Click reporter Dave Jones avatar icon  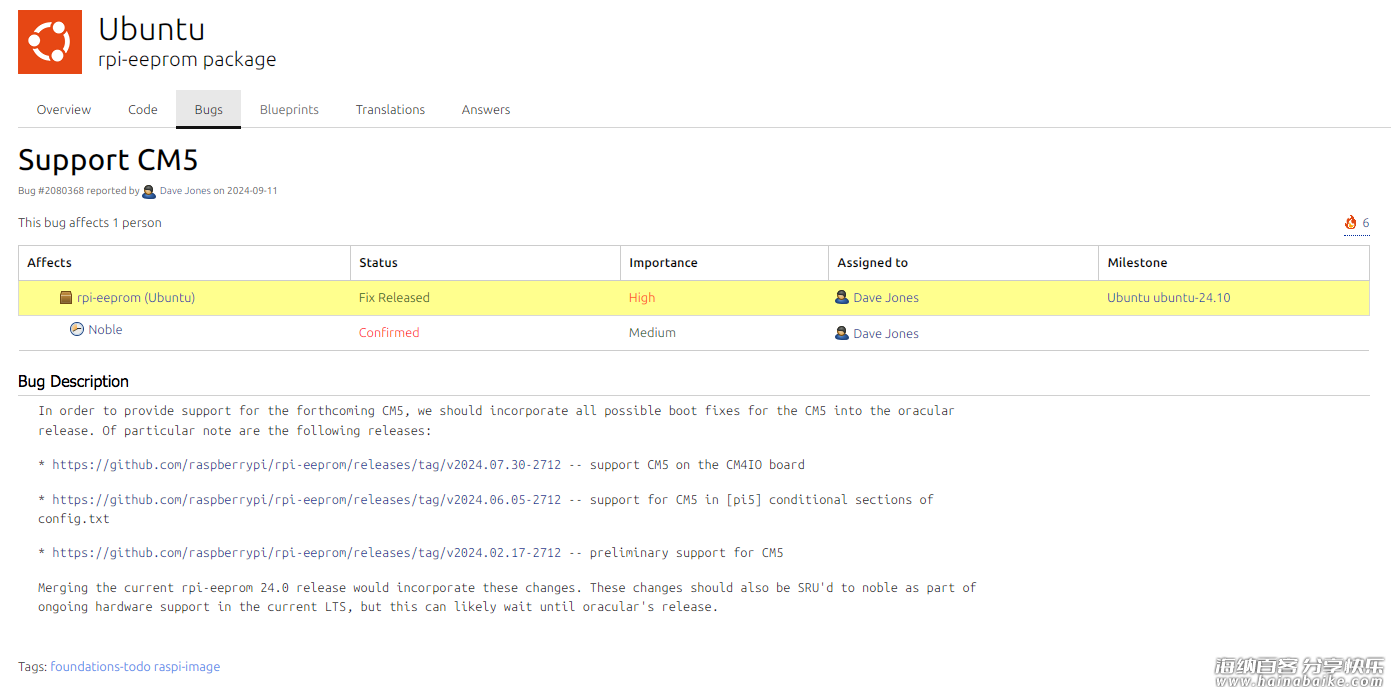point(149,191)
